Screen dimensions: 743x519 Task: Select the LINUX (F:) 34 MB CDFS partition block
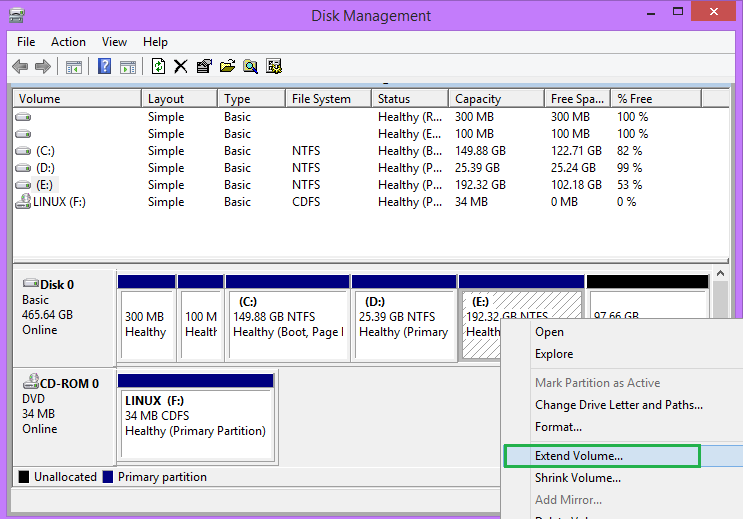(196, 417)
